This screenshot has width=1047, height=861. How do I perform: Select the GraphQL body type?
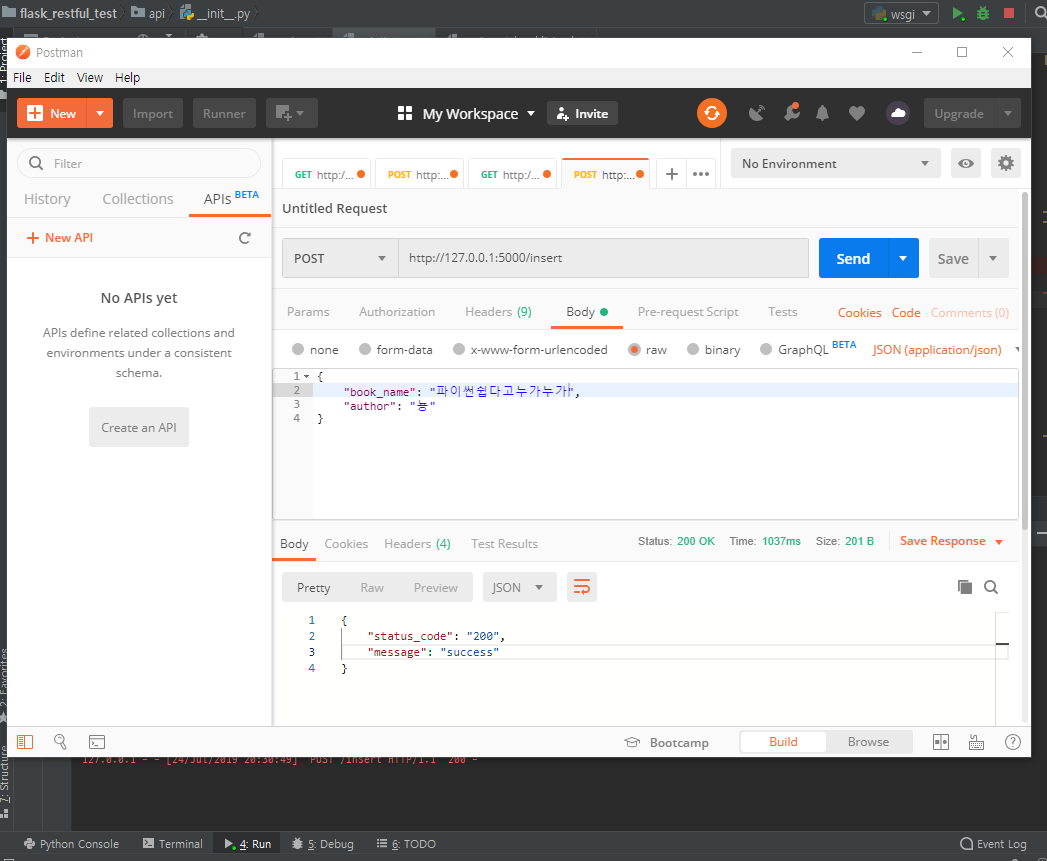tap(766, 349)
